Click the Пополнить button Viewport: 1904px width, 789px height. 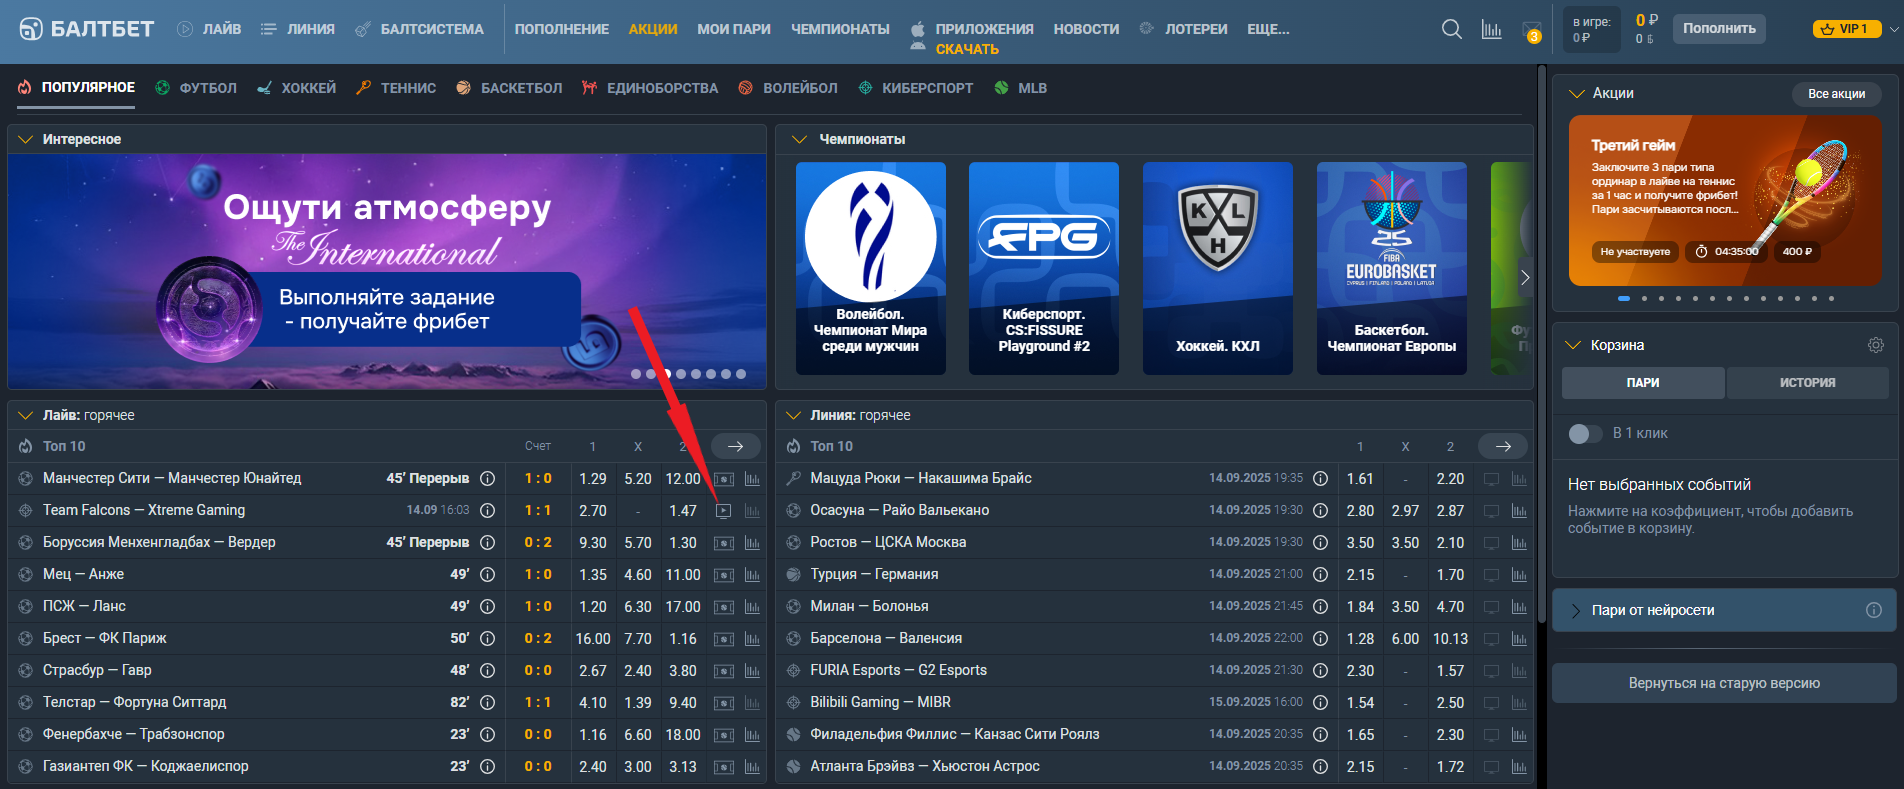point(1719,28)
